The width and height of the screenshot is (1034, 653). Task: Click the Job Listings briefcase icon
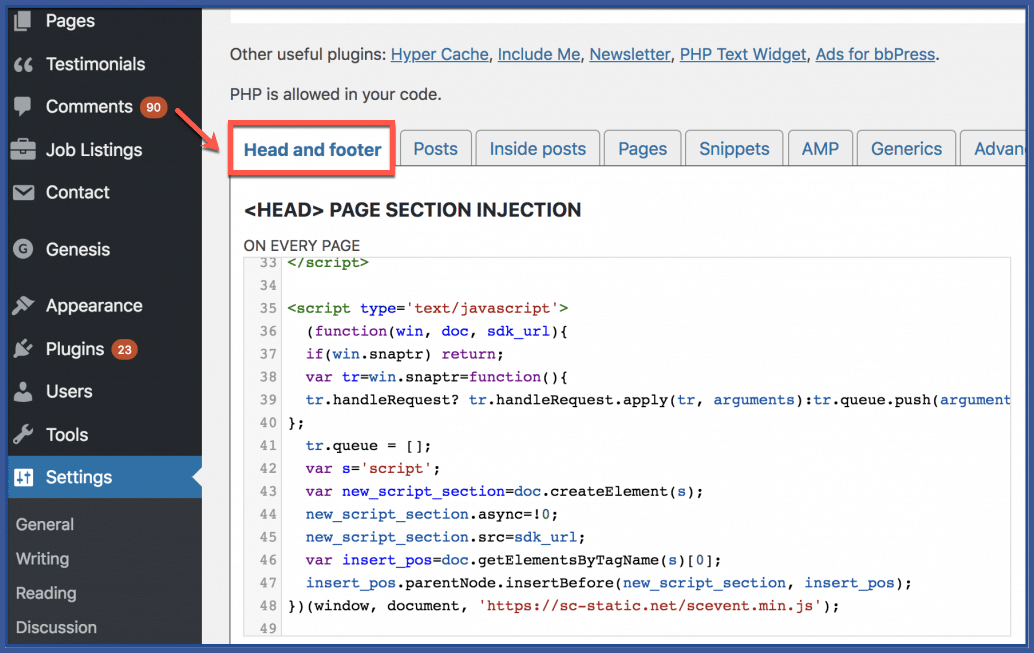pos(23,150)
